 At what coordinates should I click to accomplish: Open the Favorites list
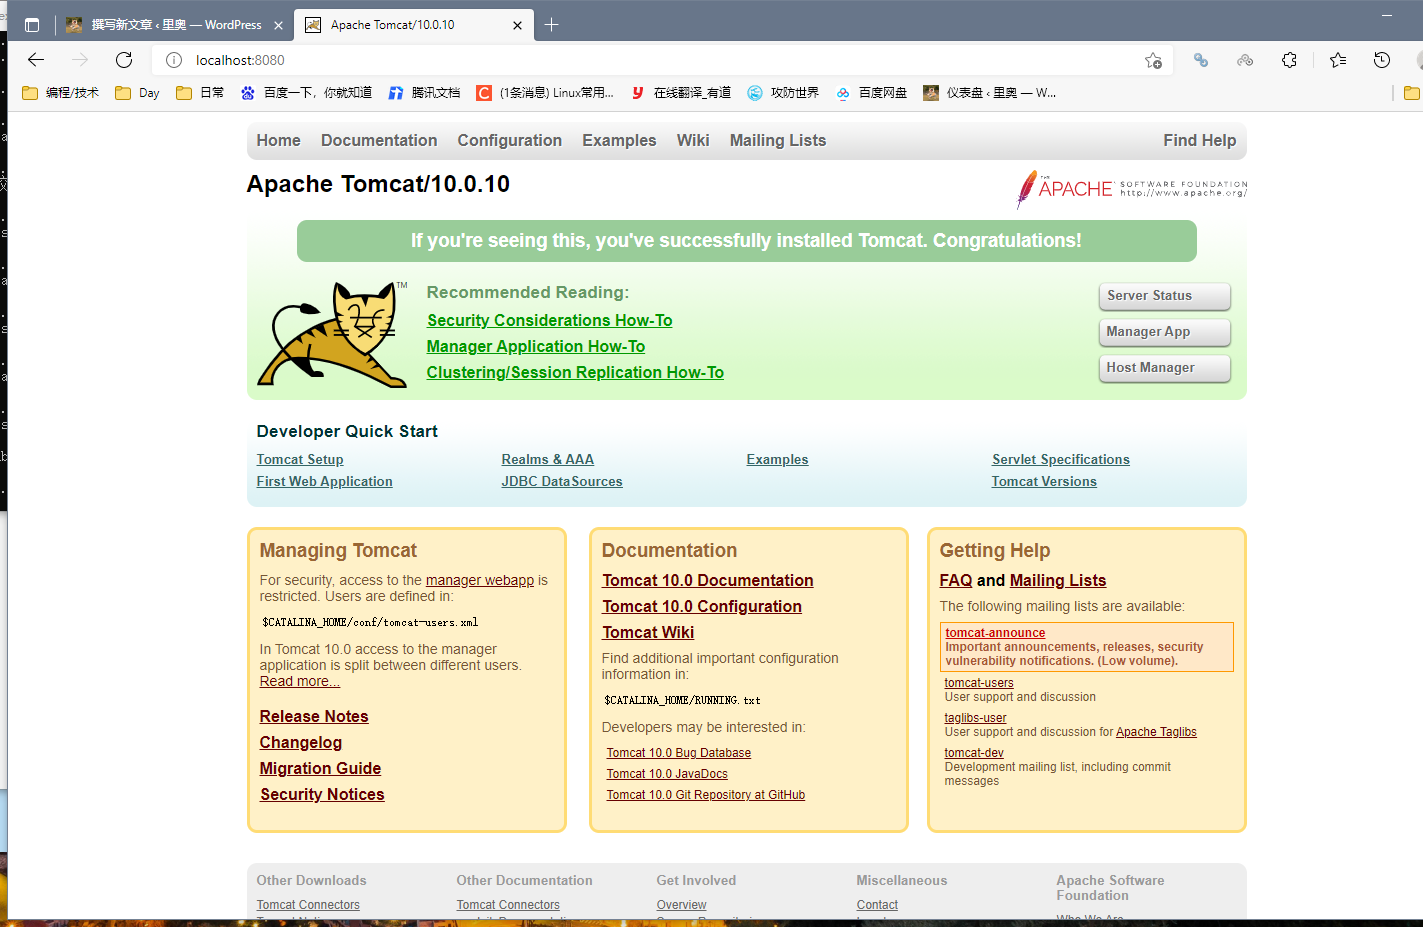(1338, 60)
